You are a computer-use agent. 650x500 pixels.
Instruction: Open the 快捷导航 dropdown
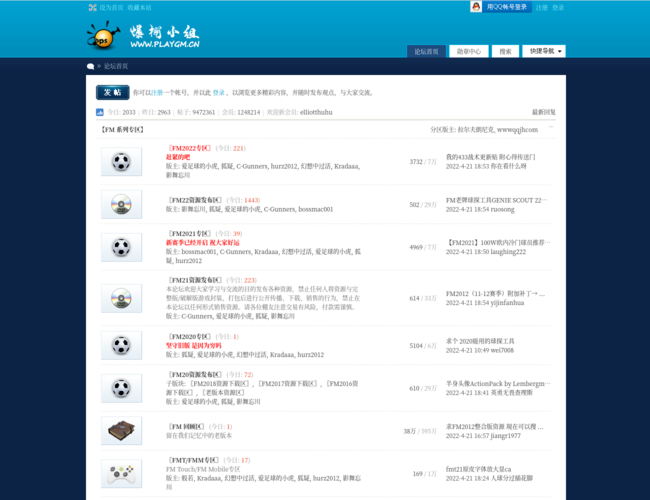(x=543, y=51)
